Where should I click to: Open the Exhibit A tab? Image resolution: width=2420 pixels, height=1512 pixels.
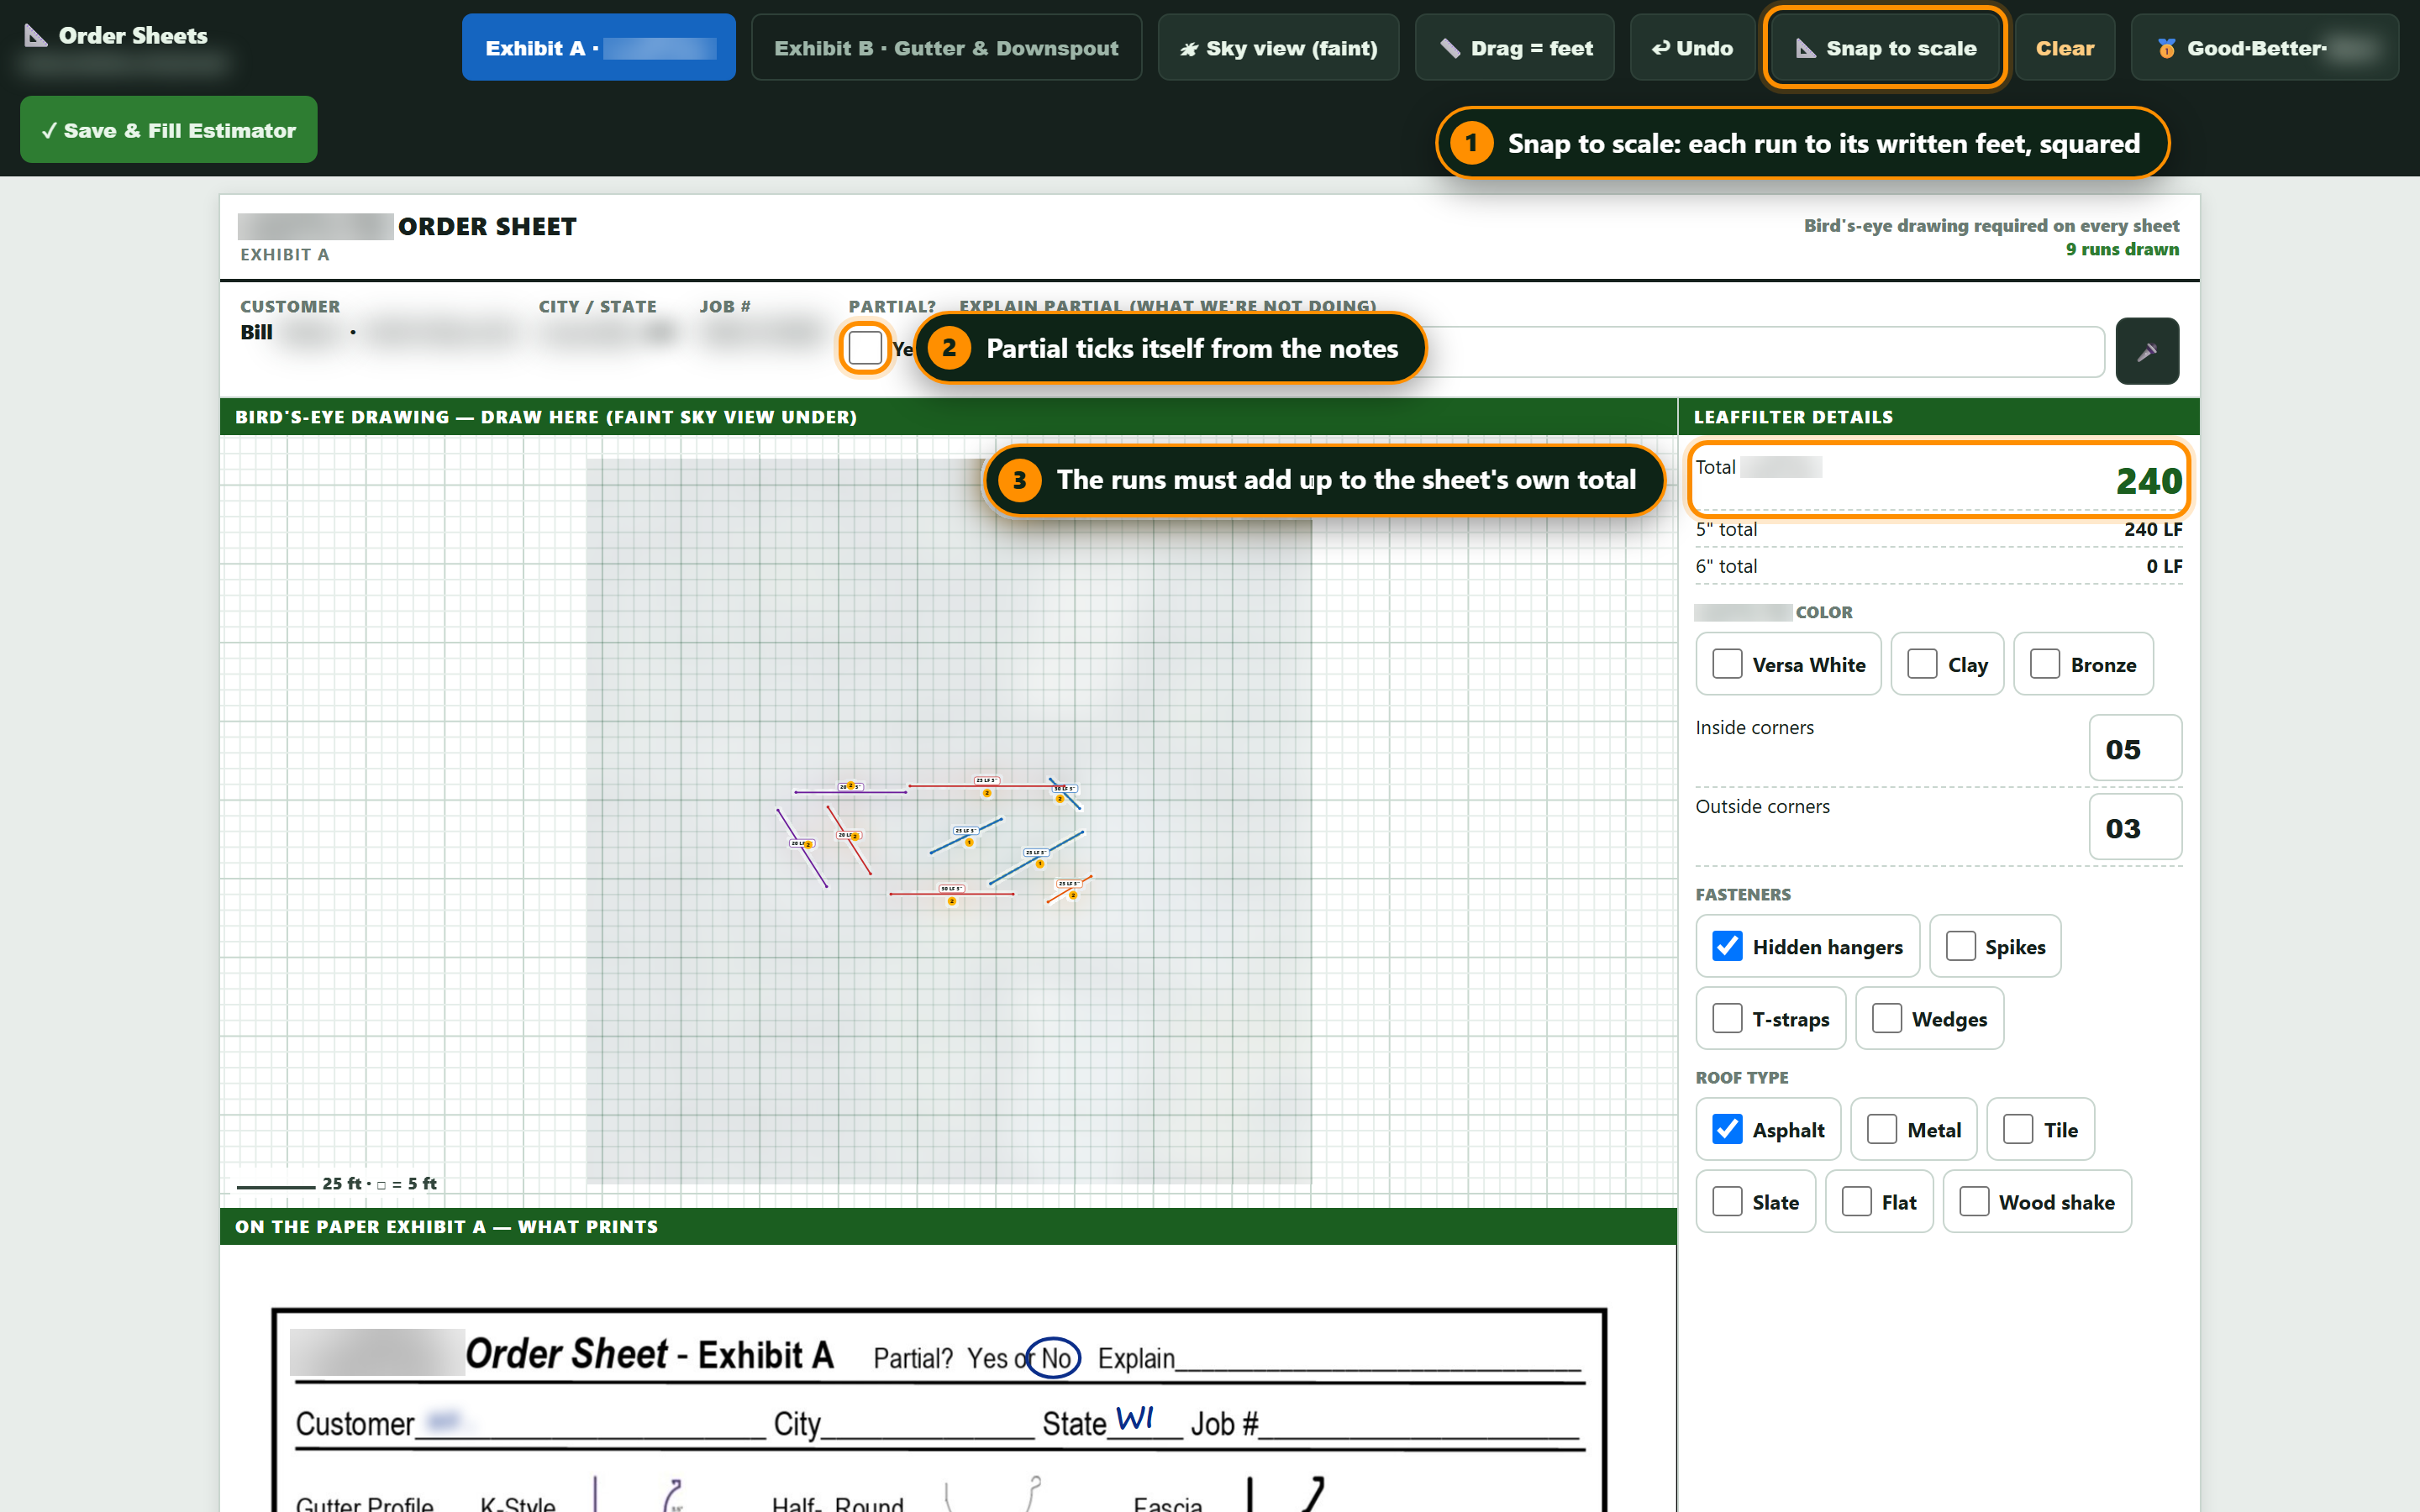[x=598, y=47]
